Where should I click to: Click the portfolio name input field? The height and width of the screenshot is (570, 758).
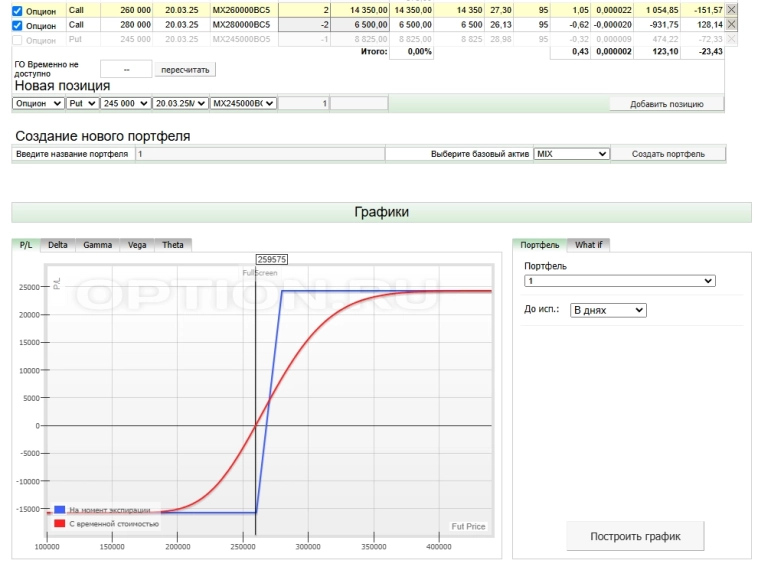pyautogui.click(x=259, y=154)
